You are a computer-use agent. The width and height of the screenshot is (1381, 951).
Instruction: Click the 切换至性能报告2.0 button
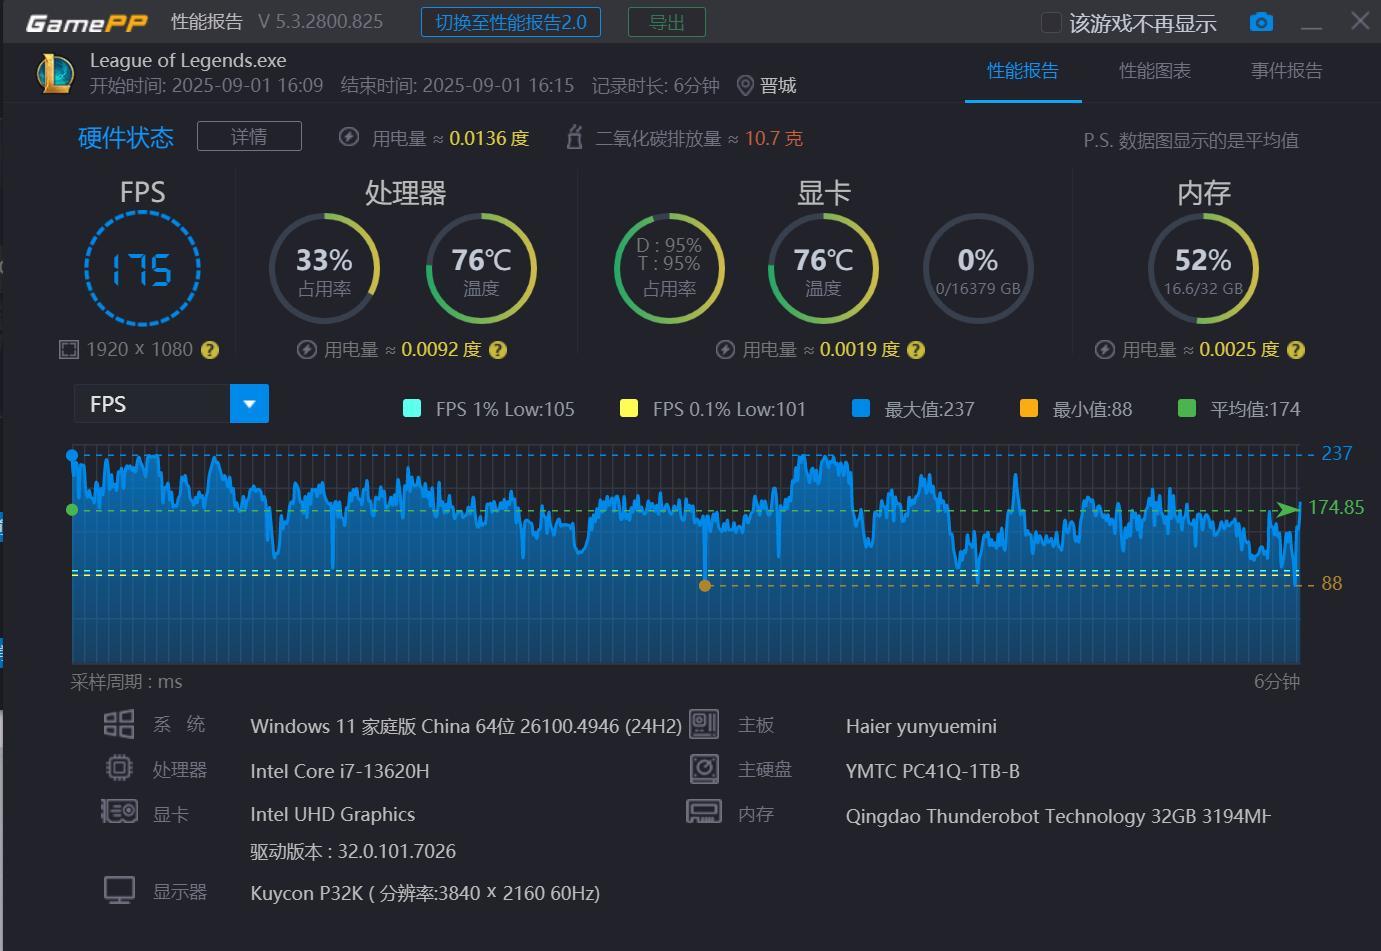(511, 22)
